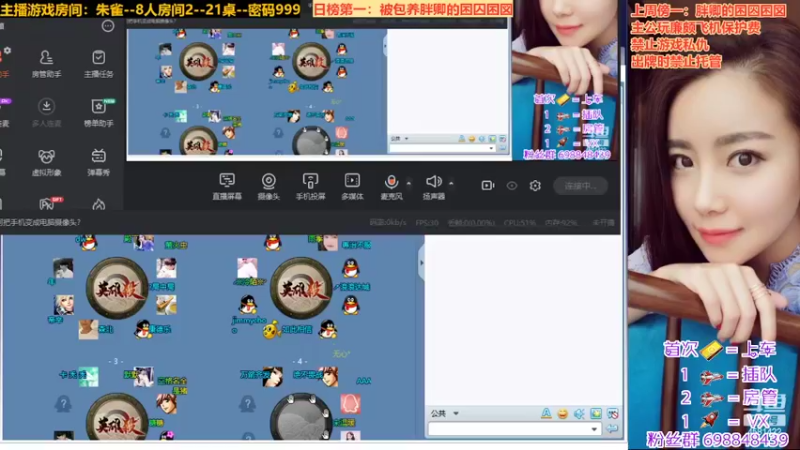Open the chat font style icon
The height and width of the screenshot is (450, 800).
click(x=546, y=413)
